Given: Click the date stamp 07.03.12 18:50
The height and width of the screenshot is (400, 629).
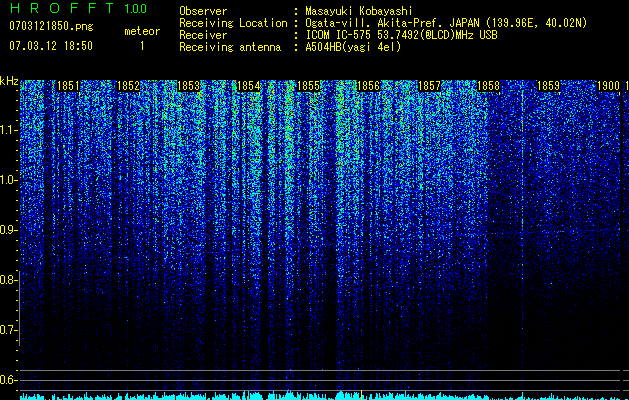Looking at the screenshot, I should click(x=51, y=46).
